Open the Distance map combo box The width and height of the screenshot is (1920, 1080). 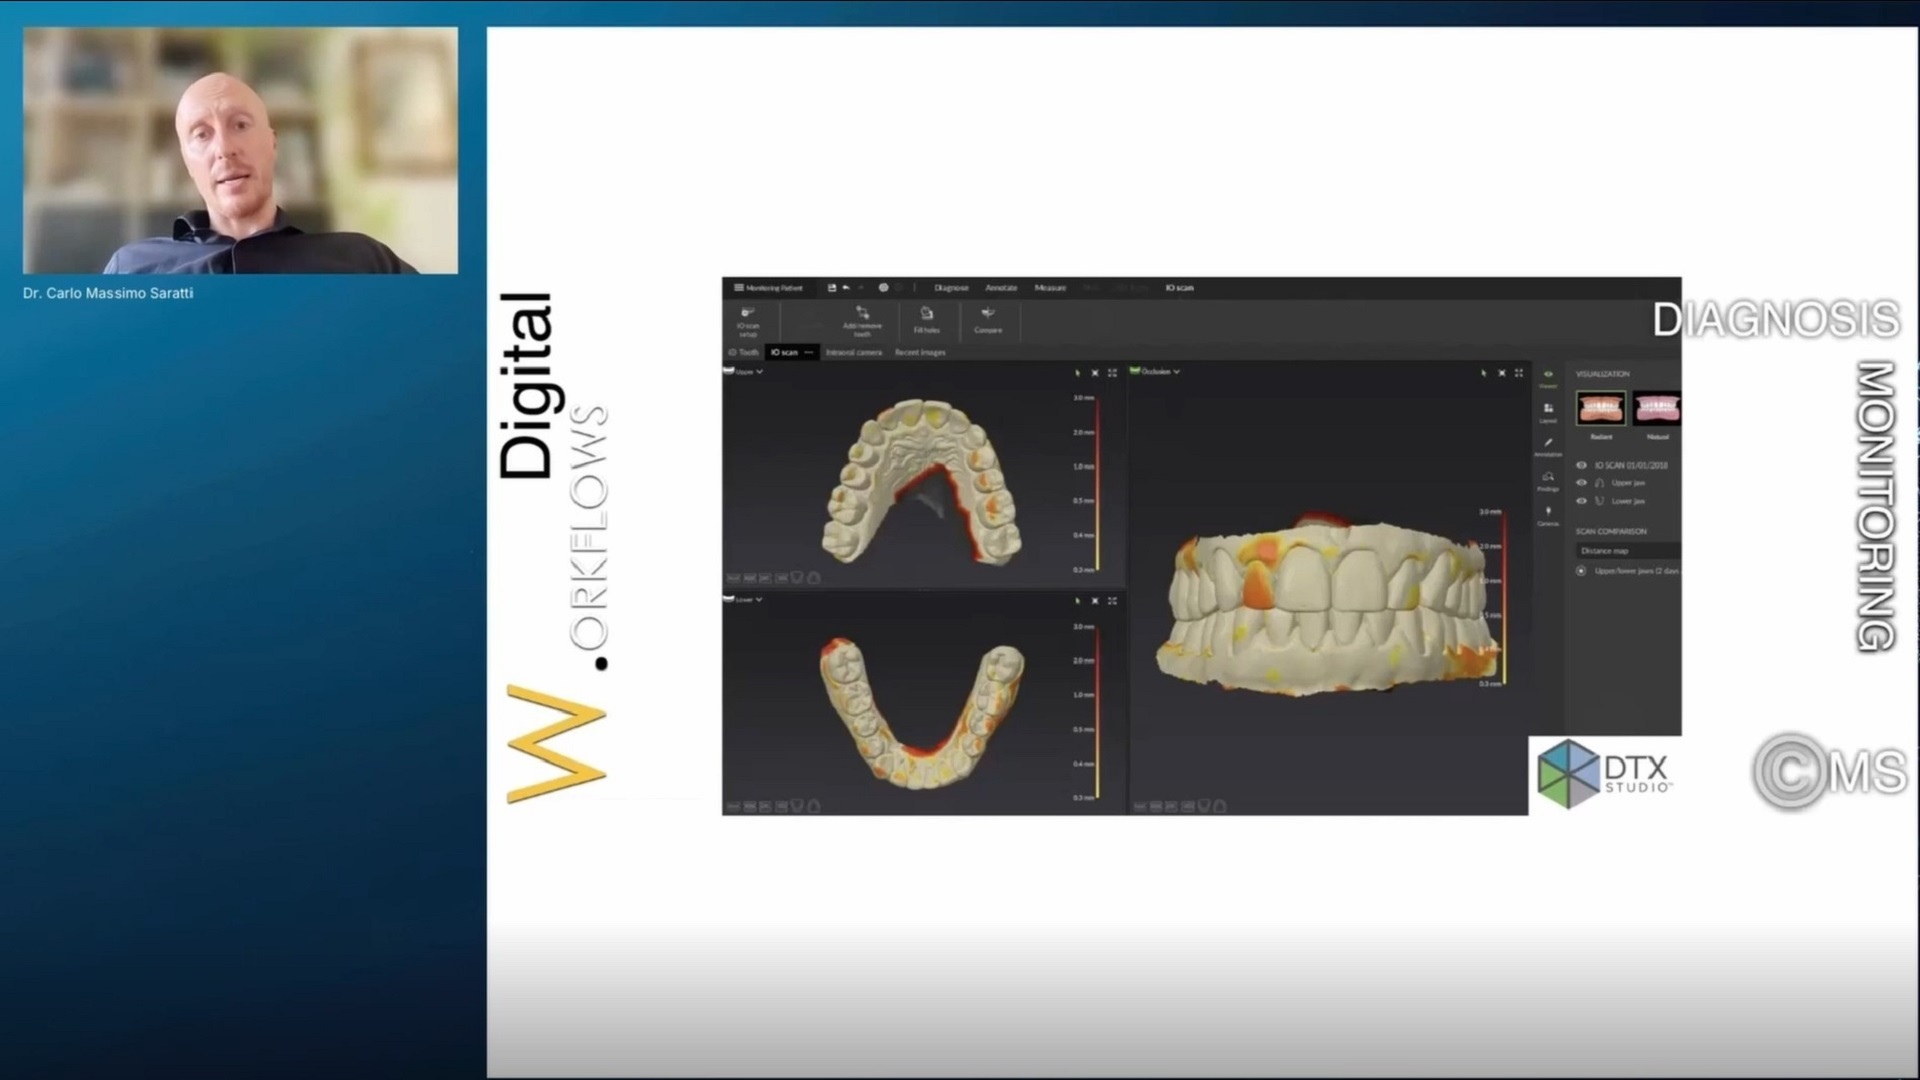point(1627,551)
